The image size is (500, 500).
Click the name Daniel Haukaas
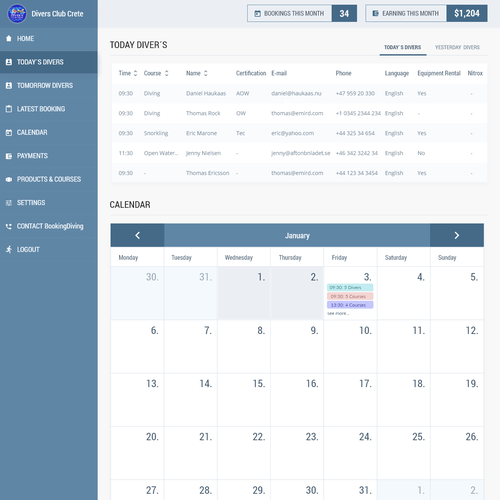206,93
